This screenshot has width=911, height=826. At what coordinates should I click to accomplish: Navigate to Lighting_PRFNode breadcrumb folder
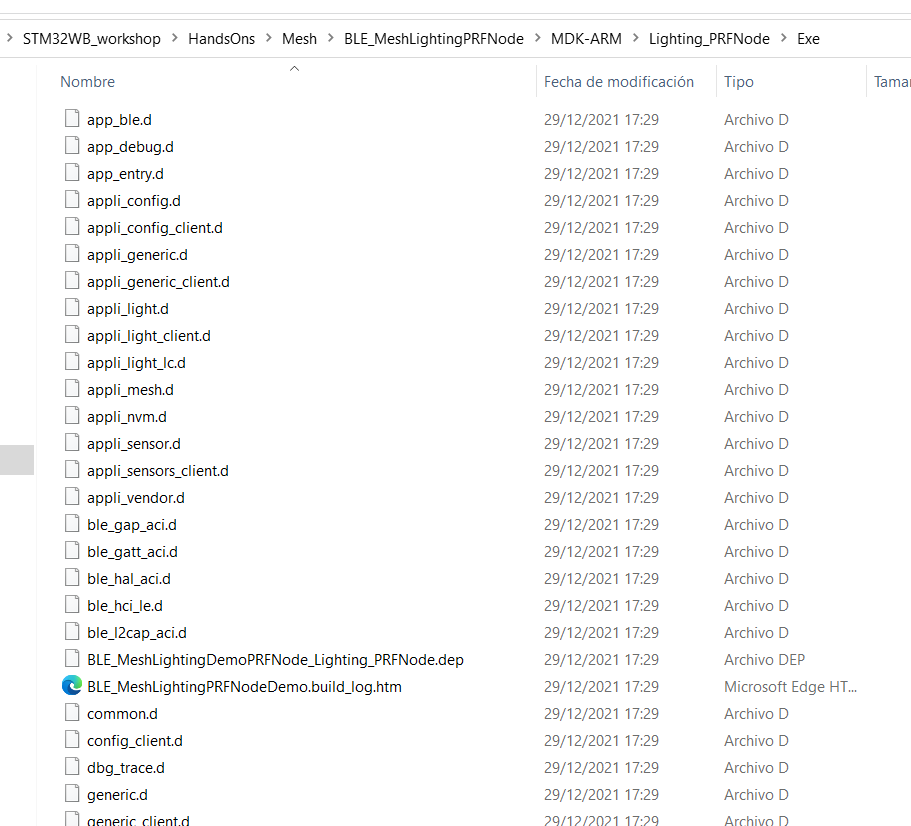[709, 39]
